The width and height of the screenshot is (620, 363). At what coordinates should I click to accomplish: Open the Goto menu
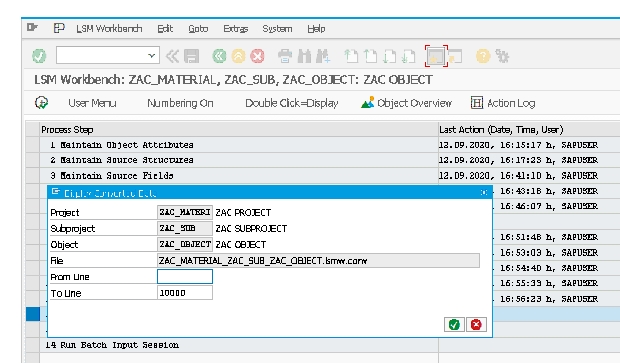pyautogui.click(x=198, y=28)
